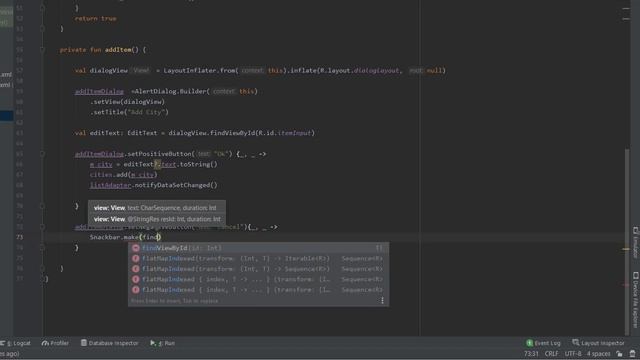Click the Database Inspector icon

[x=84, y=343]
